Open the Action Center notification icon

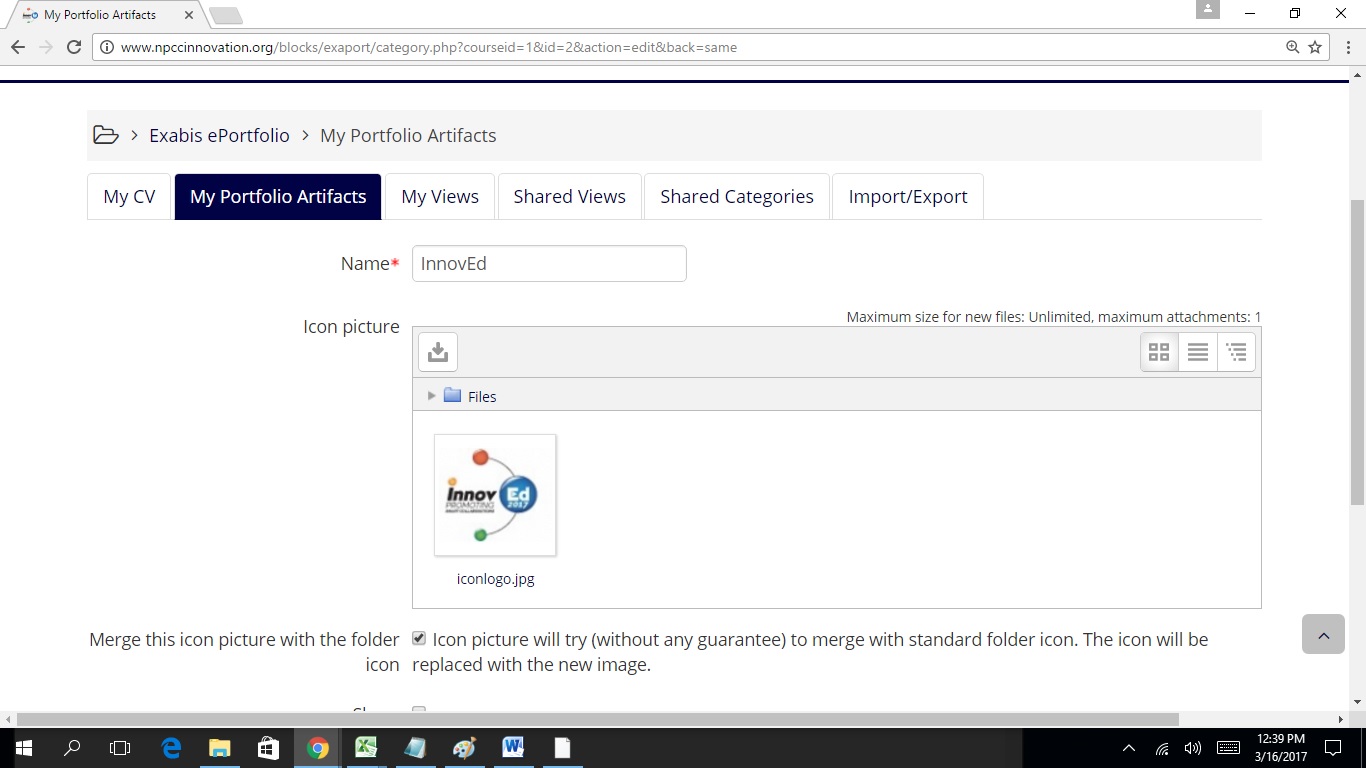[1332, 748]
